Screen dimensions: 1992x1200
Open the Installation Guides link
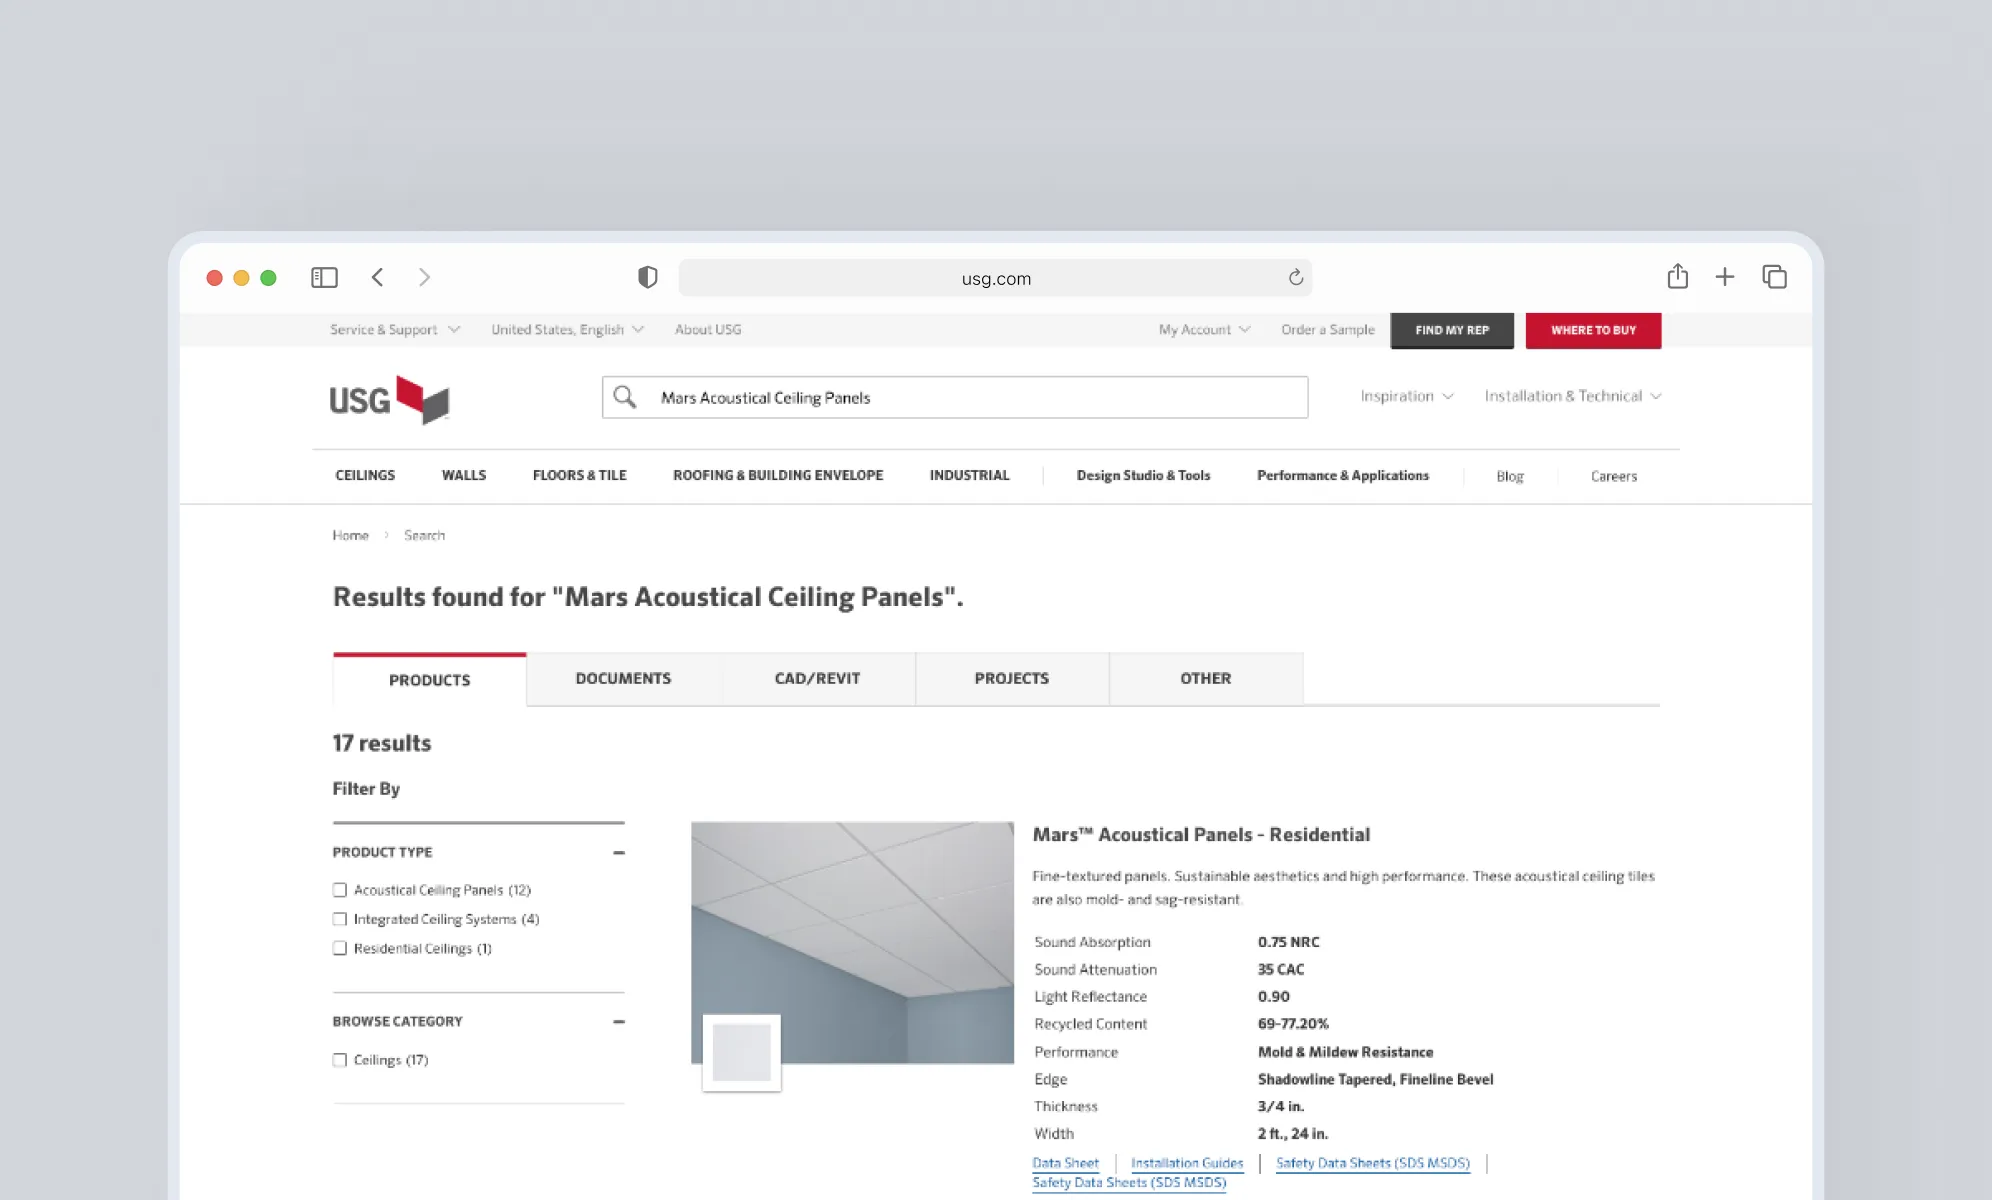pyautogui.click(x=1187, y=1163)
